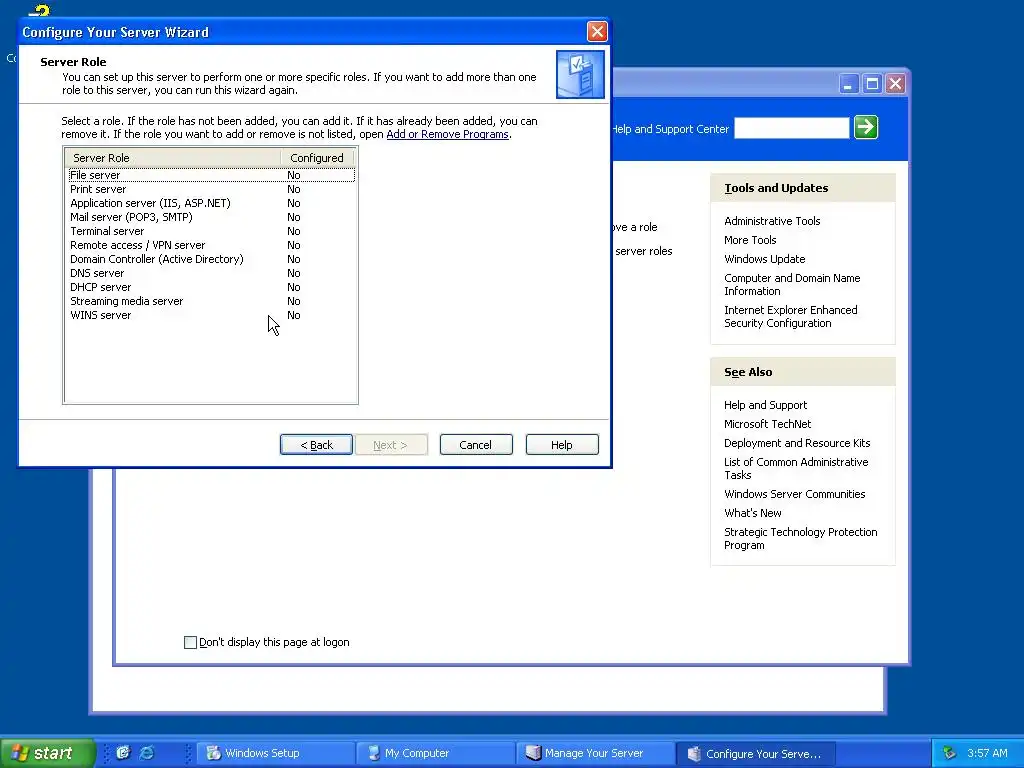Open Computer and Domain Name Information

[x=792, y=285]
